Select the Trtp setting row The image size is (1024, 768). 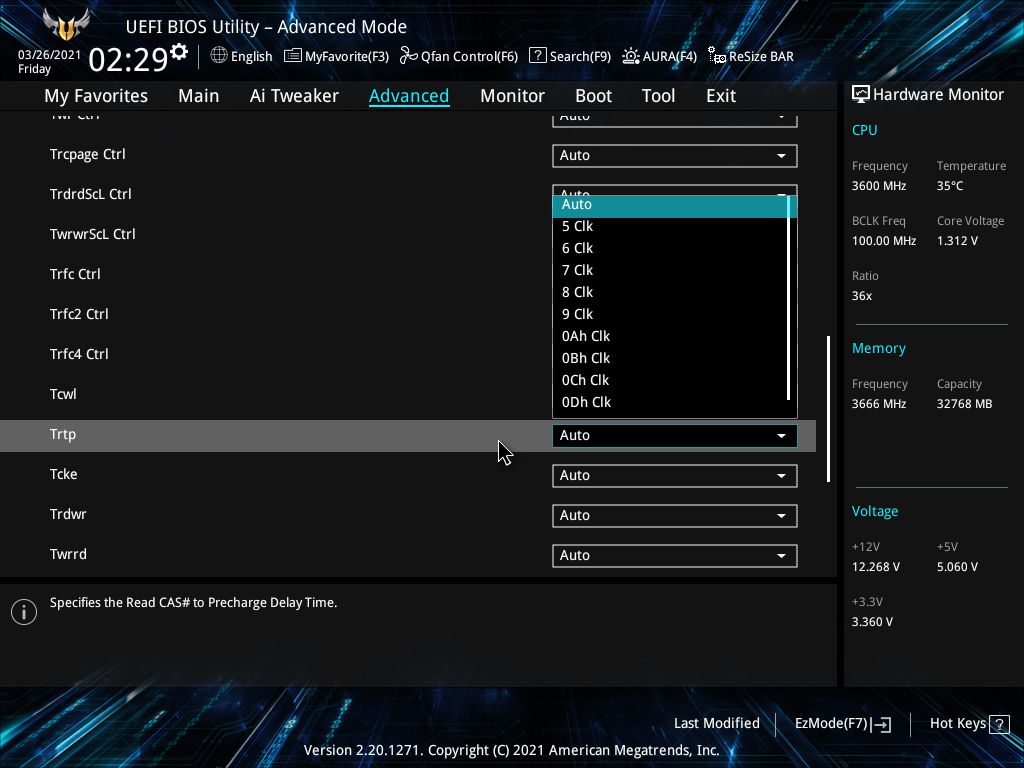coord(408,436)
